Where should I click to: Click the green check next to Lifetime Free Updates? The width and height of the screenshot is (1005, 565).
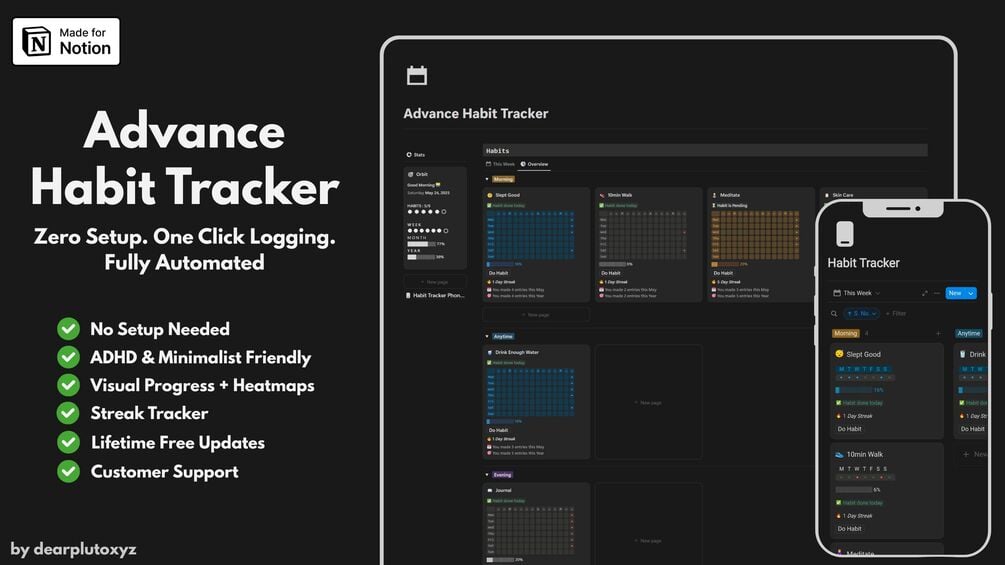tap(68, 442)
